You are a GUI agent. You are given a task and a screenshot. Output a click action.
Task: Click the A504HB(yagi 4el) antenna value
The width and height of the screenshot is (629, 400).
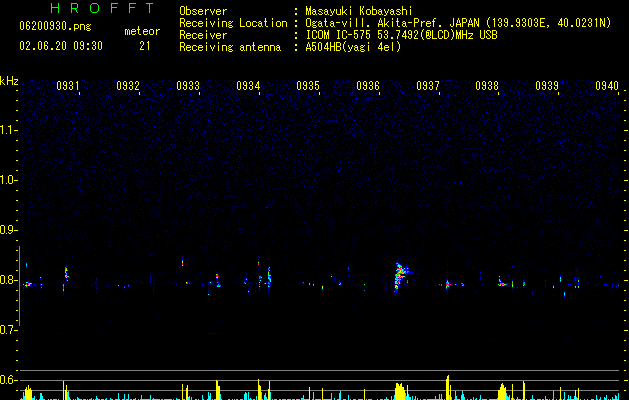pyautogui.click(x=353, y=47)
